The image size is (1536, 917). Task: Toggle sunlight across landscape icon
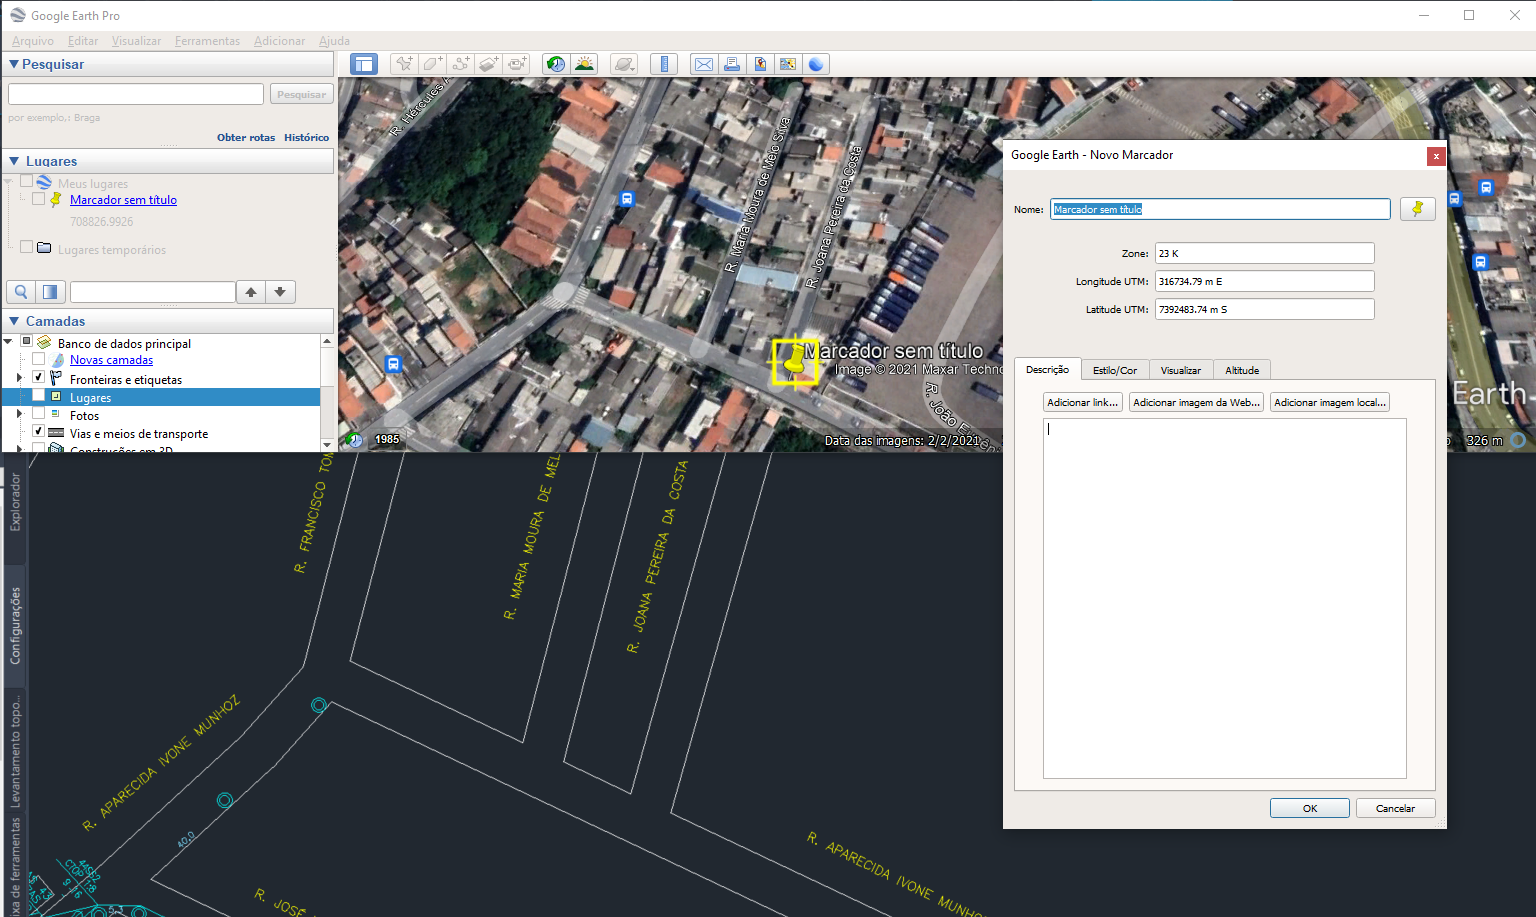(584, 64)
